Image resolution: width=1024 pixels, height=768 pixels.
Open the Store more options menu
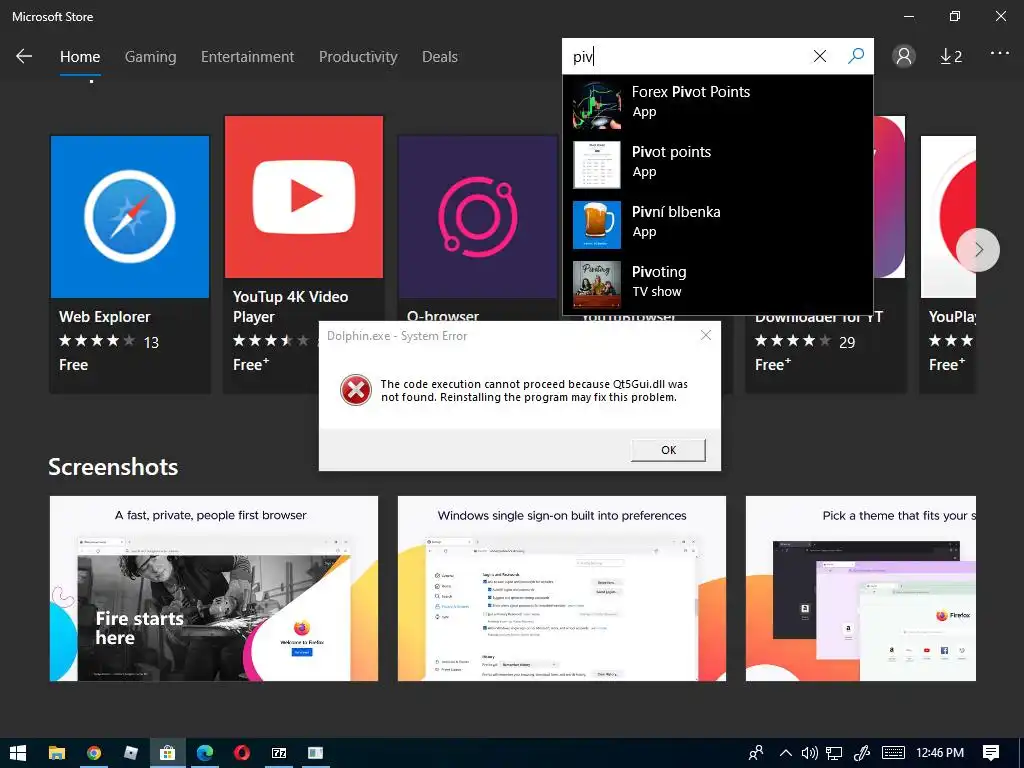click(999, 53)
